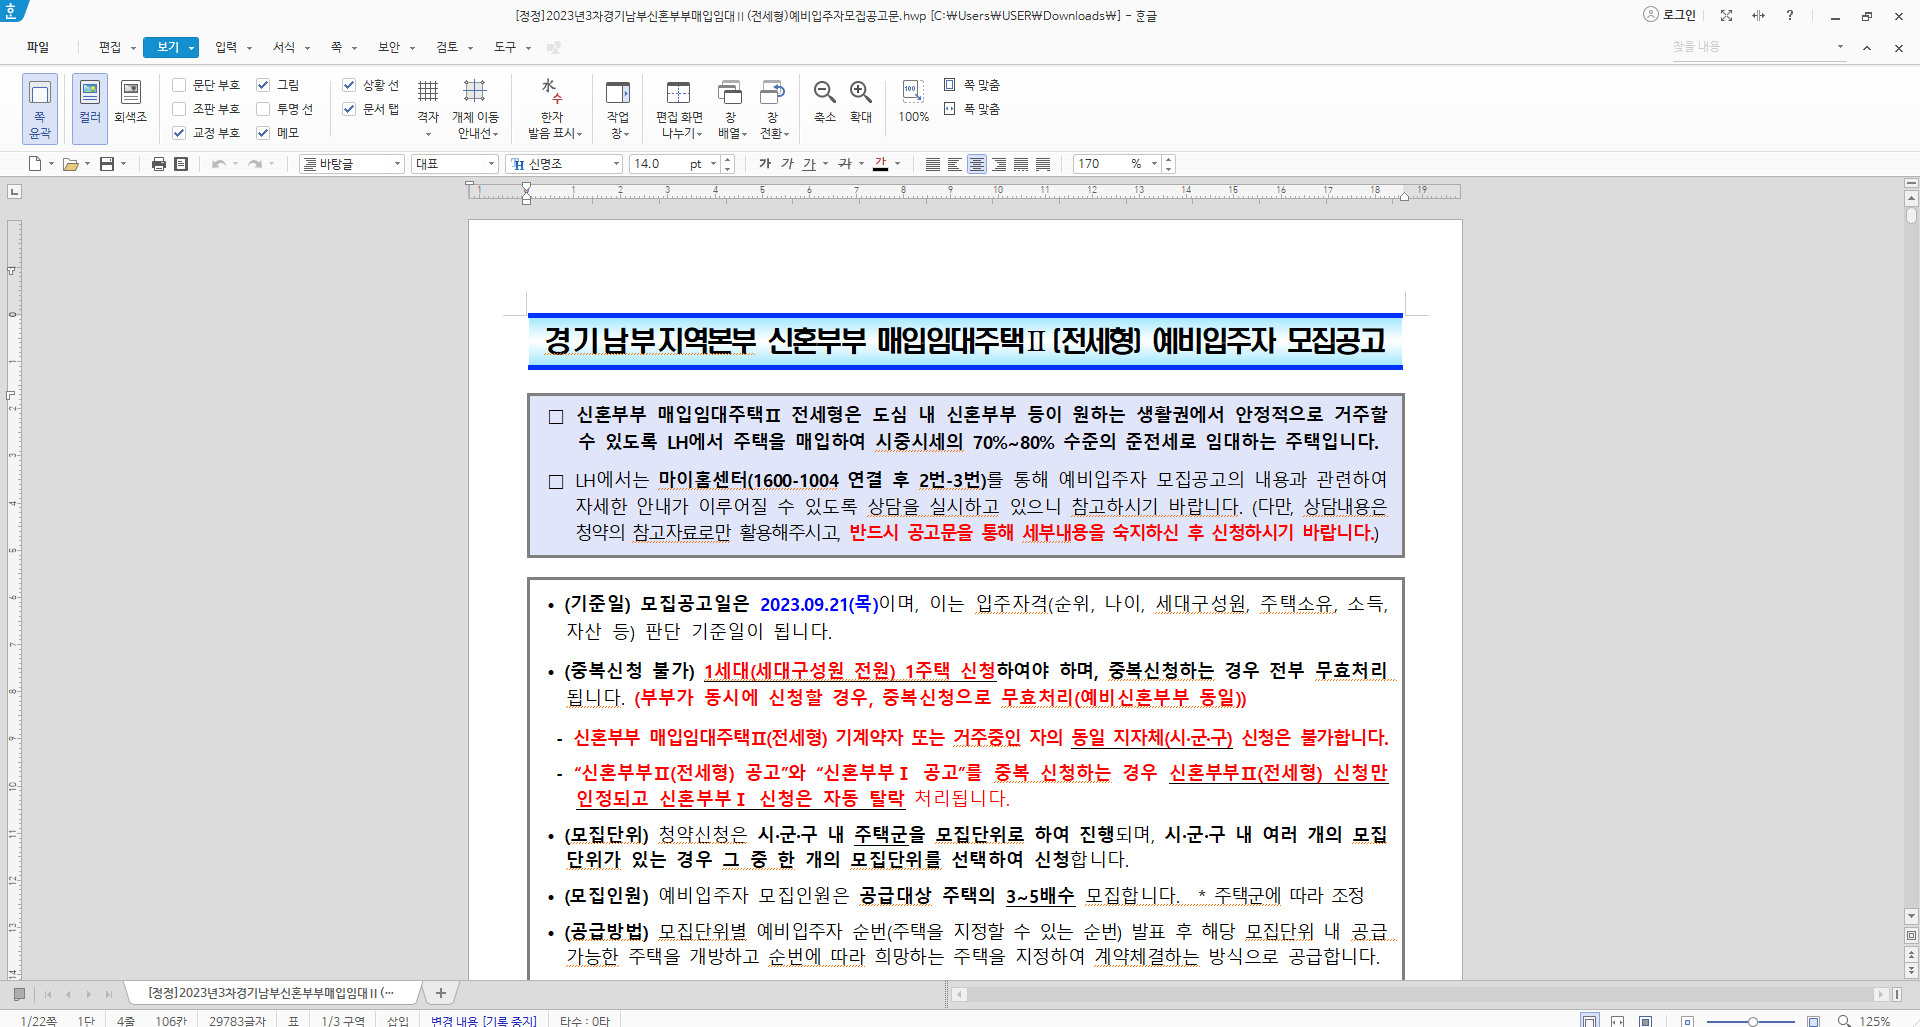Split editing screen with 편집 화면 나누기
Screen dimensions: 1920x1027
point(679,100)
